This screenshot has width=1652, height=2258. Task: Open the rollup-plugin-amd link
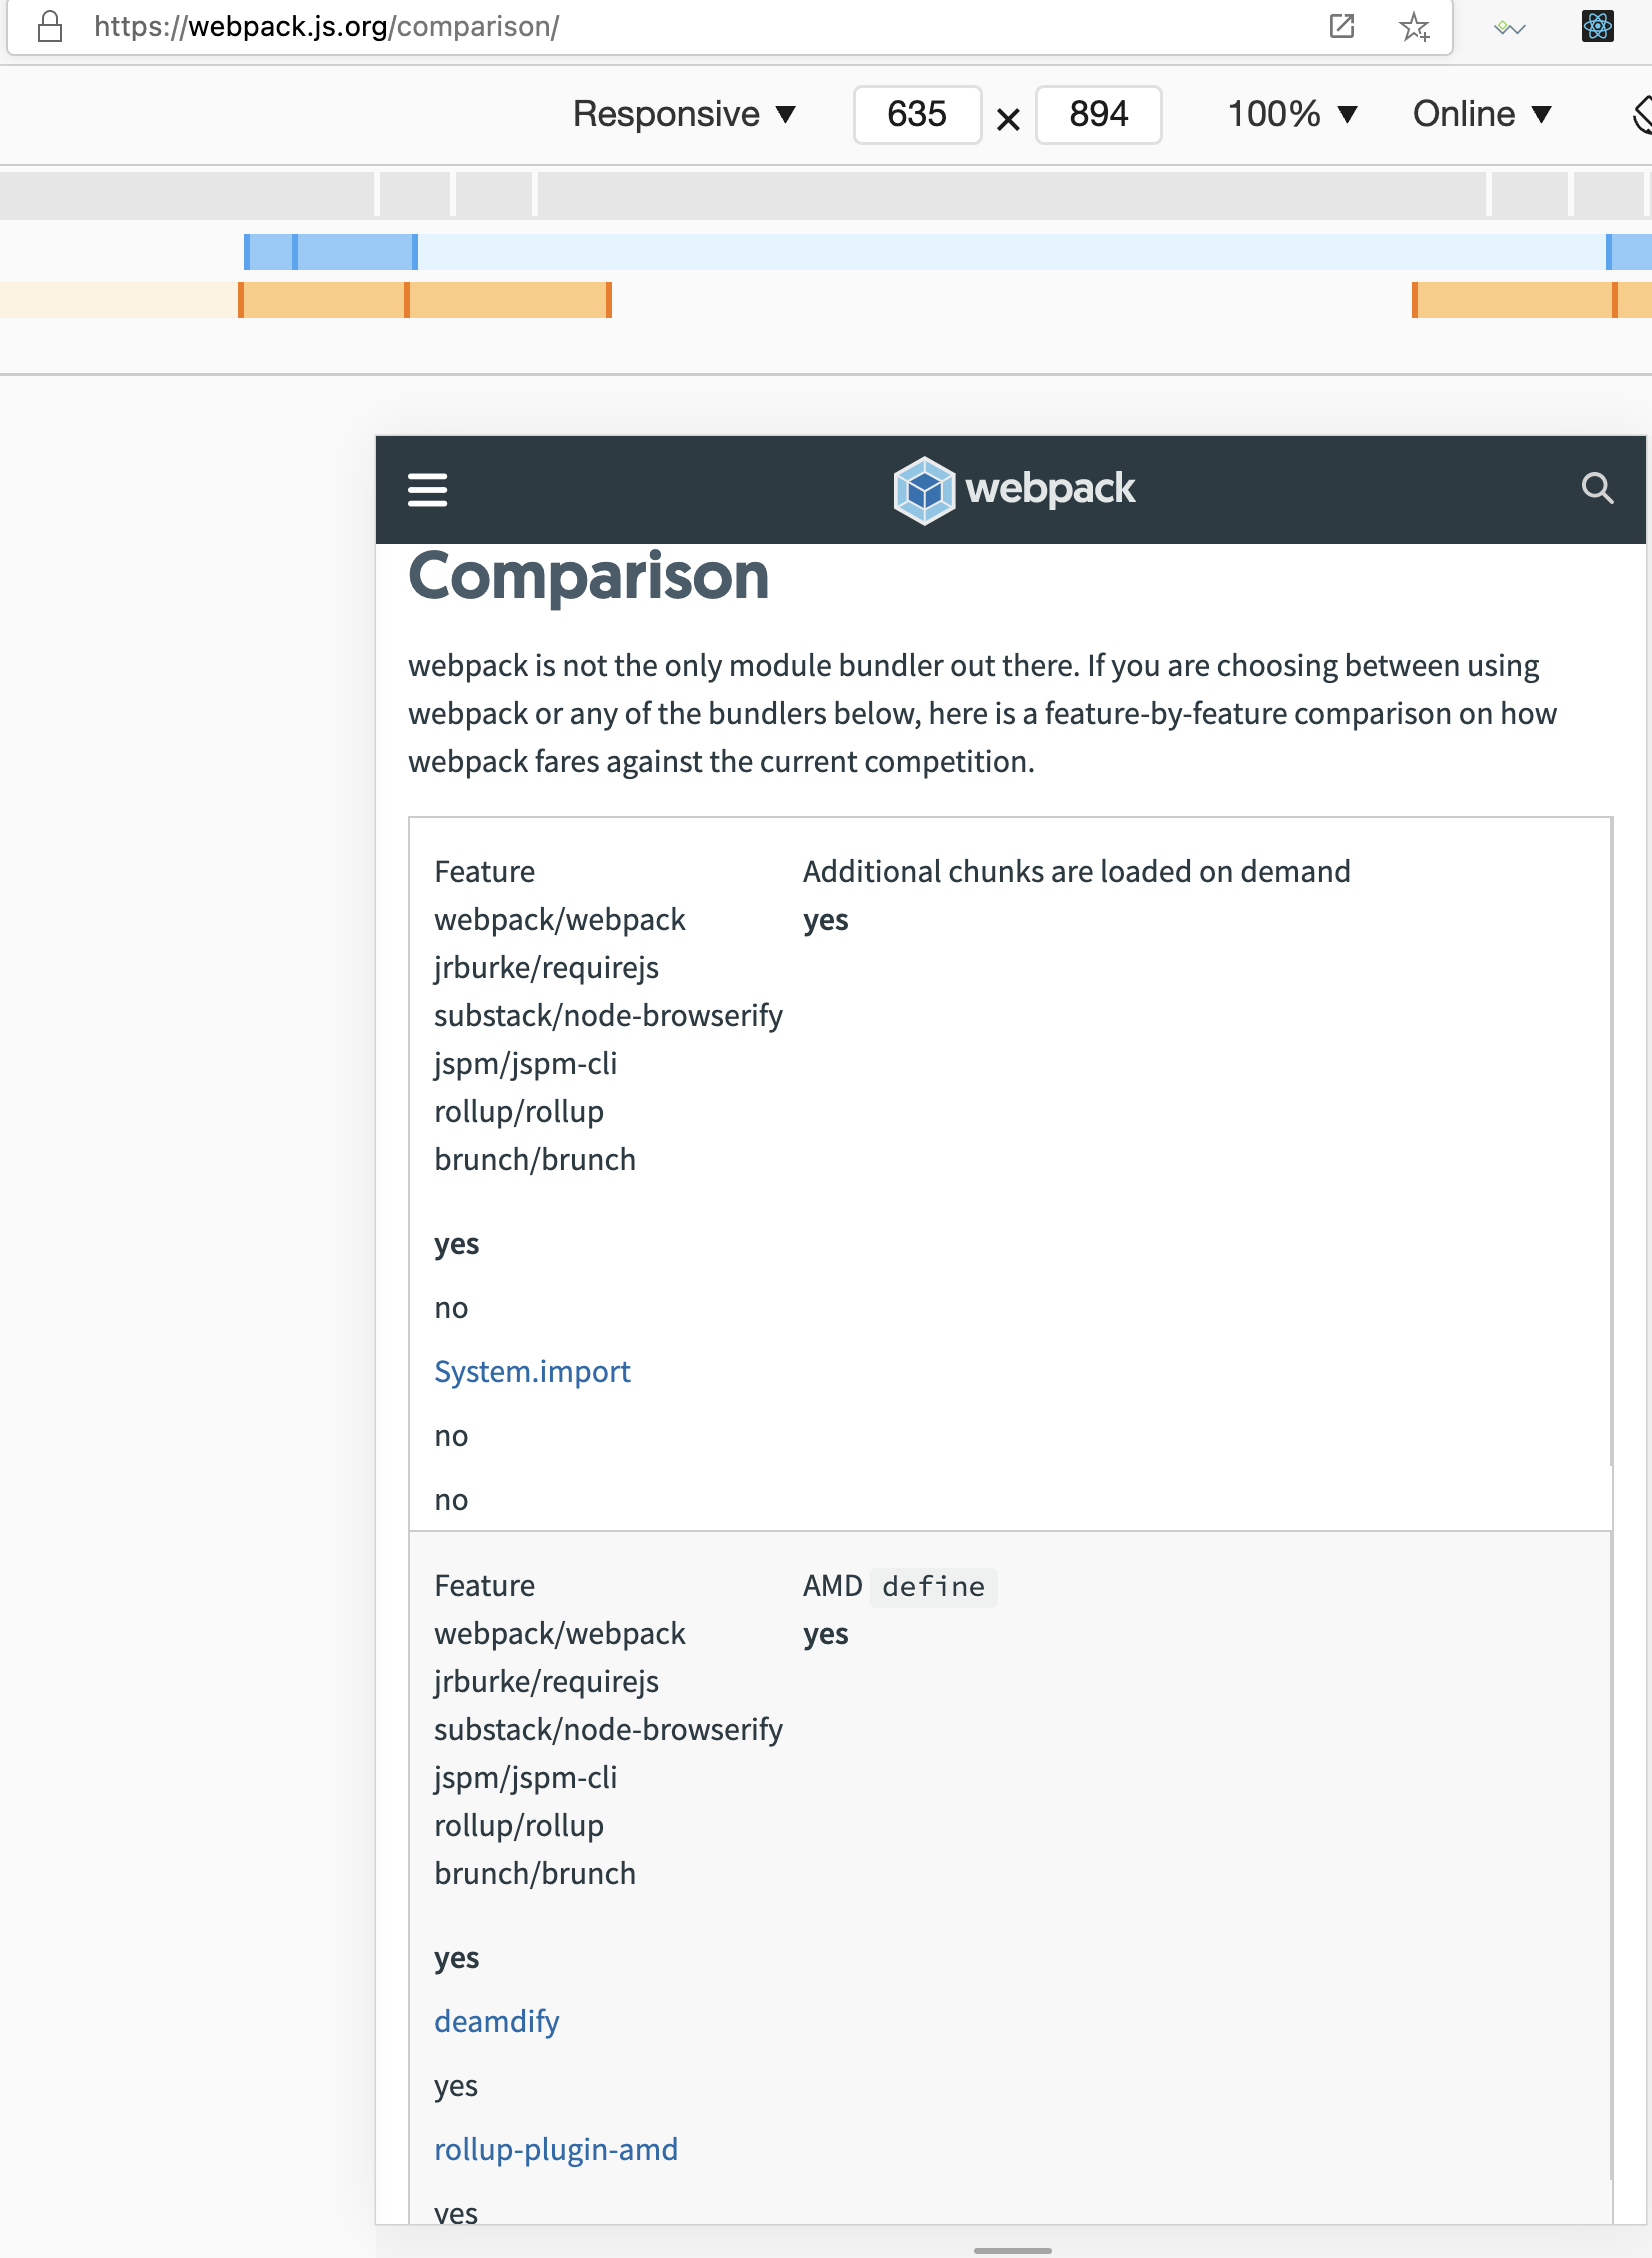point(555,2148)
